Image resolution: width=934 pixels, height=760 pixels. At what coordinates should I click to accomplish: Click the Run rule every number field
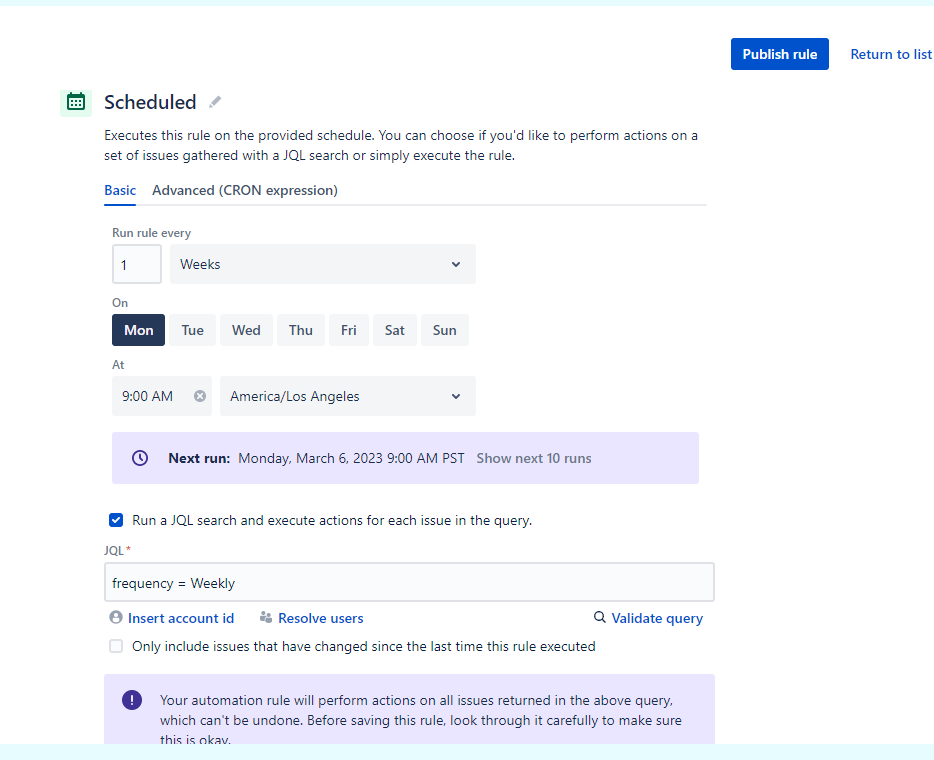pos(136,264)
